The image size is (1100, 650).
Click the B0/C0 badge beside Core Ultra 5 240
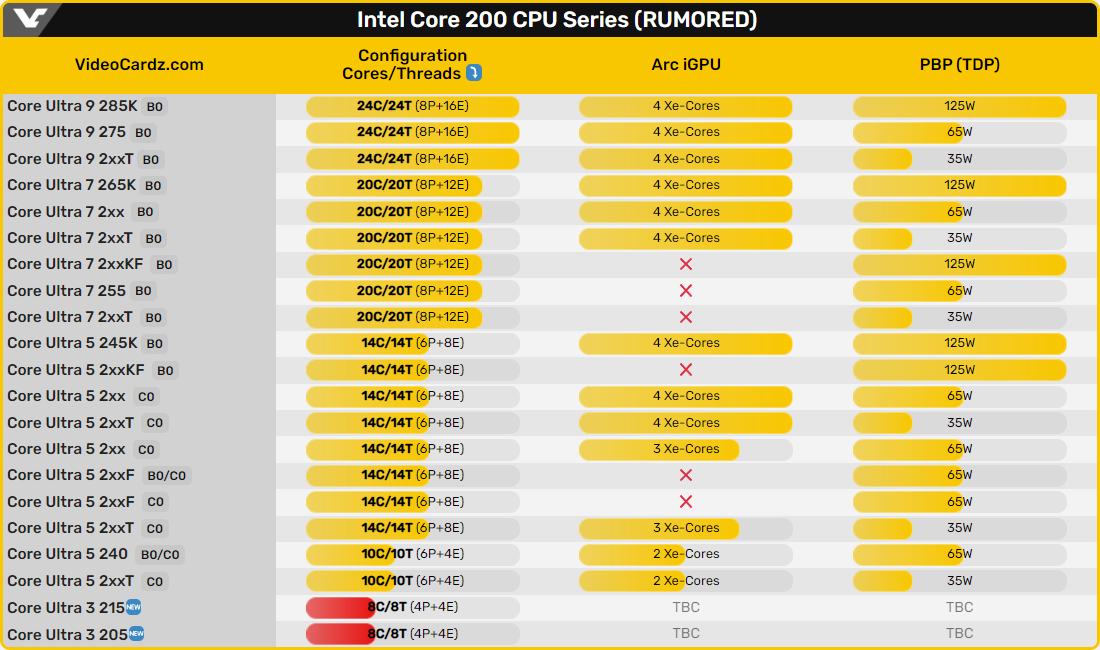pos(160,555)
